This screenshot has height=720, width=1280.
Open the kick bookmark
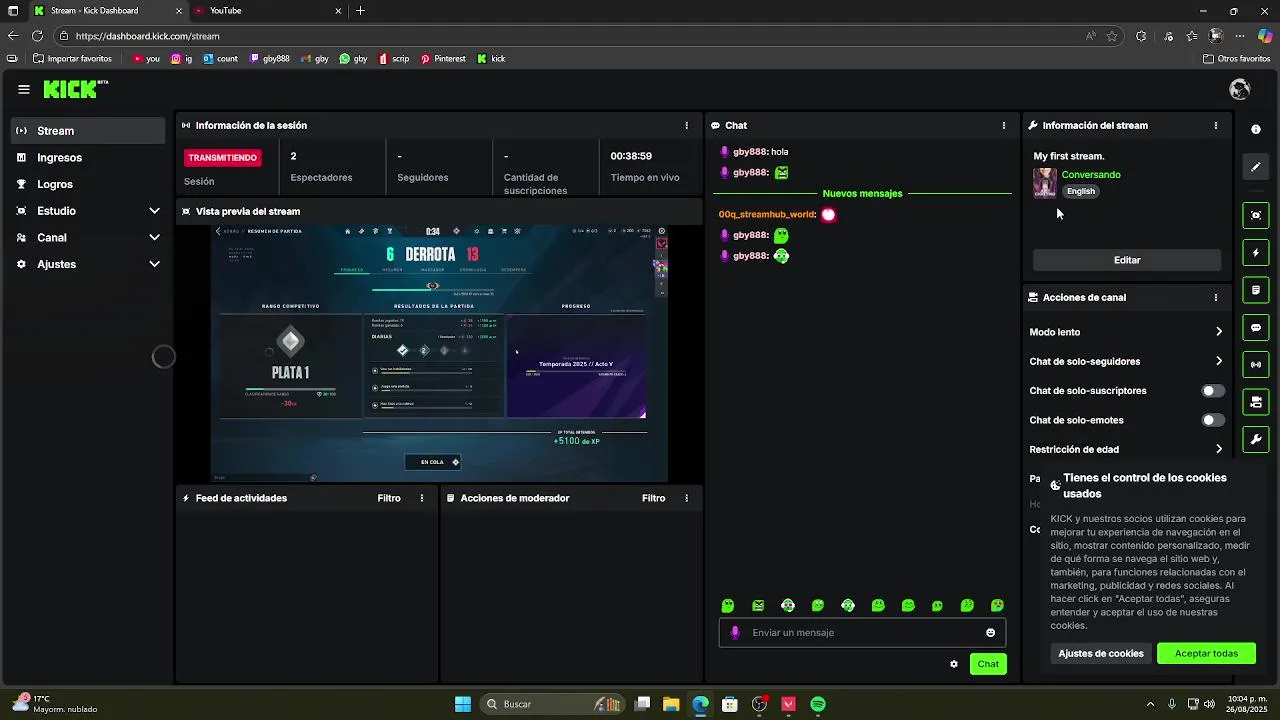pos(491,59)
